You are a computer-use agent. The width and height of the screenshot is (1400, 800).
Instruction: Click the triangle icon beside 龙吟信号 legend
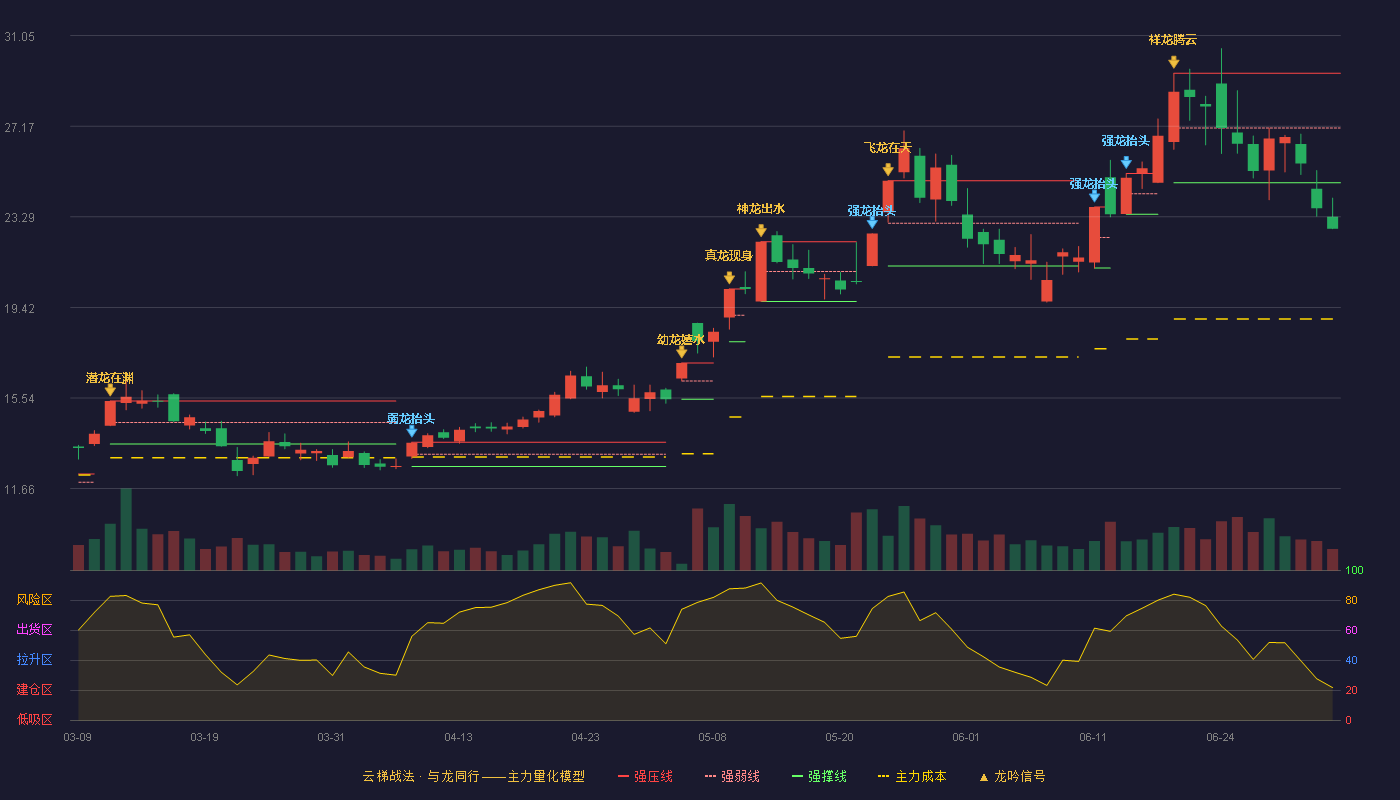pyautogui.click(x=983, y=777)
